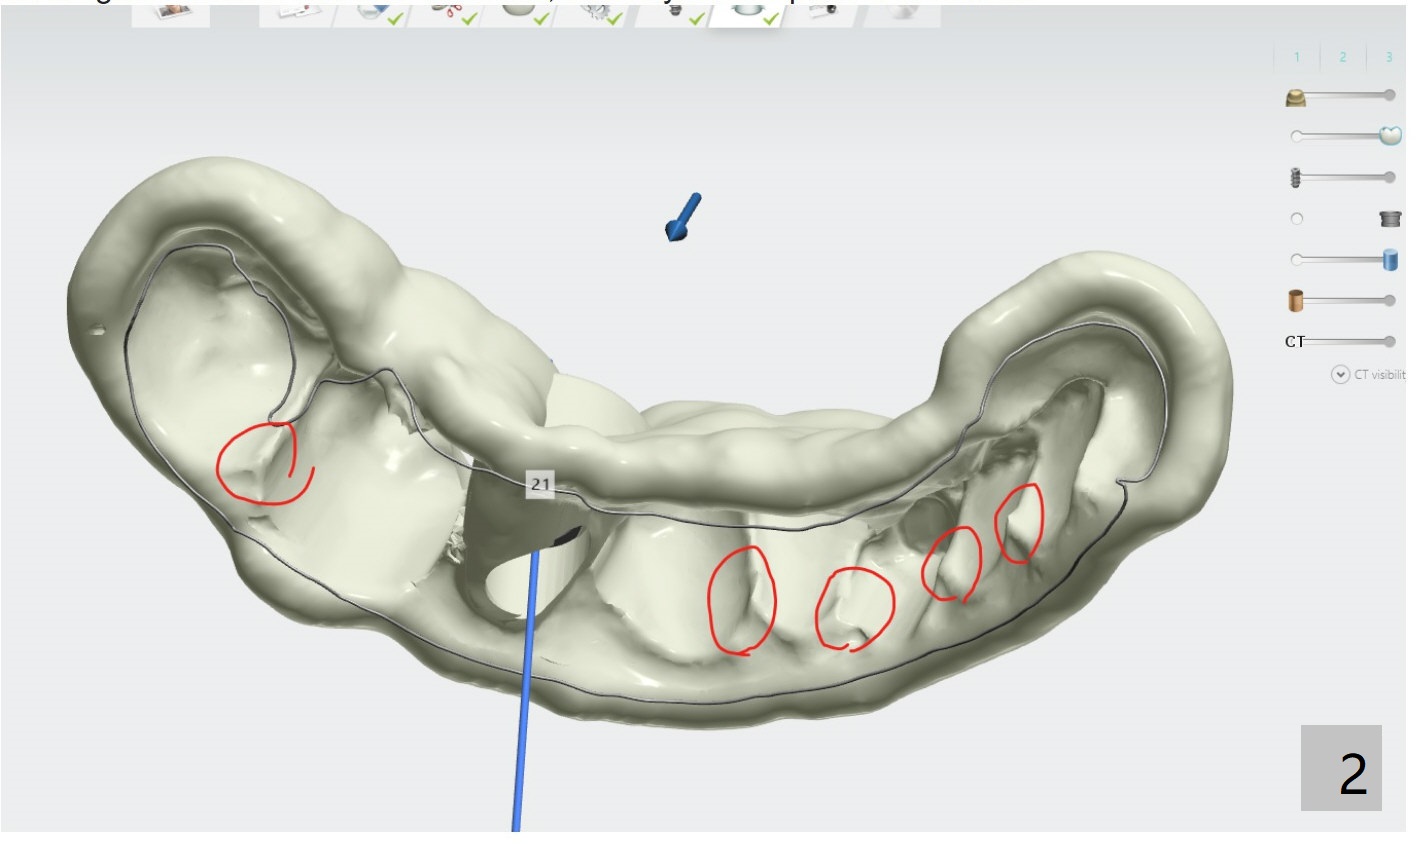This screenshot has height=845, width=1418.
Task: Click the implant screw visibility icon
Action: point(1295,178)
